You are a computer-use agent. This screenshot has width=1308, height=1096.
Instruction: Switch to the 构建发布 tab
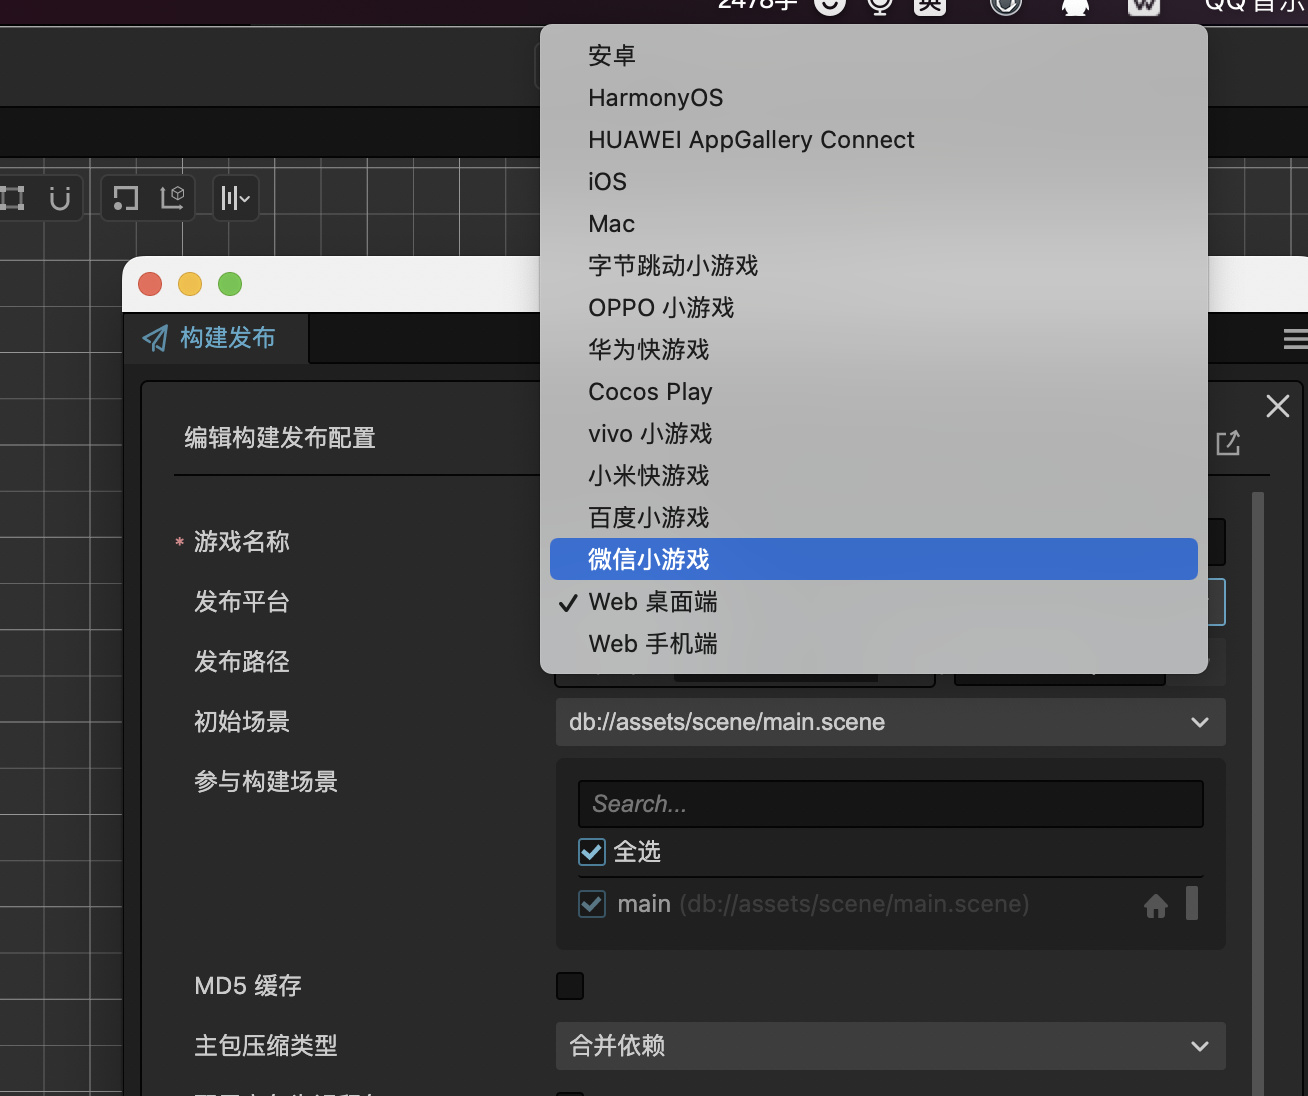(x=215, y=338)
